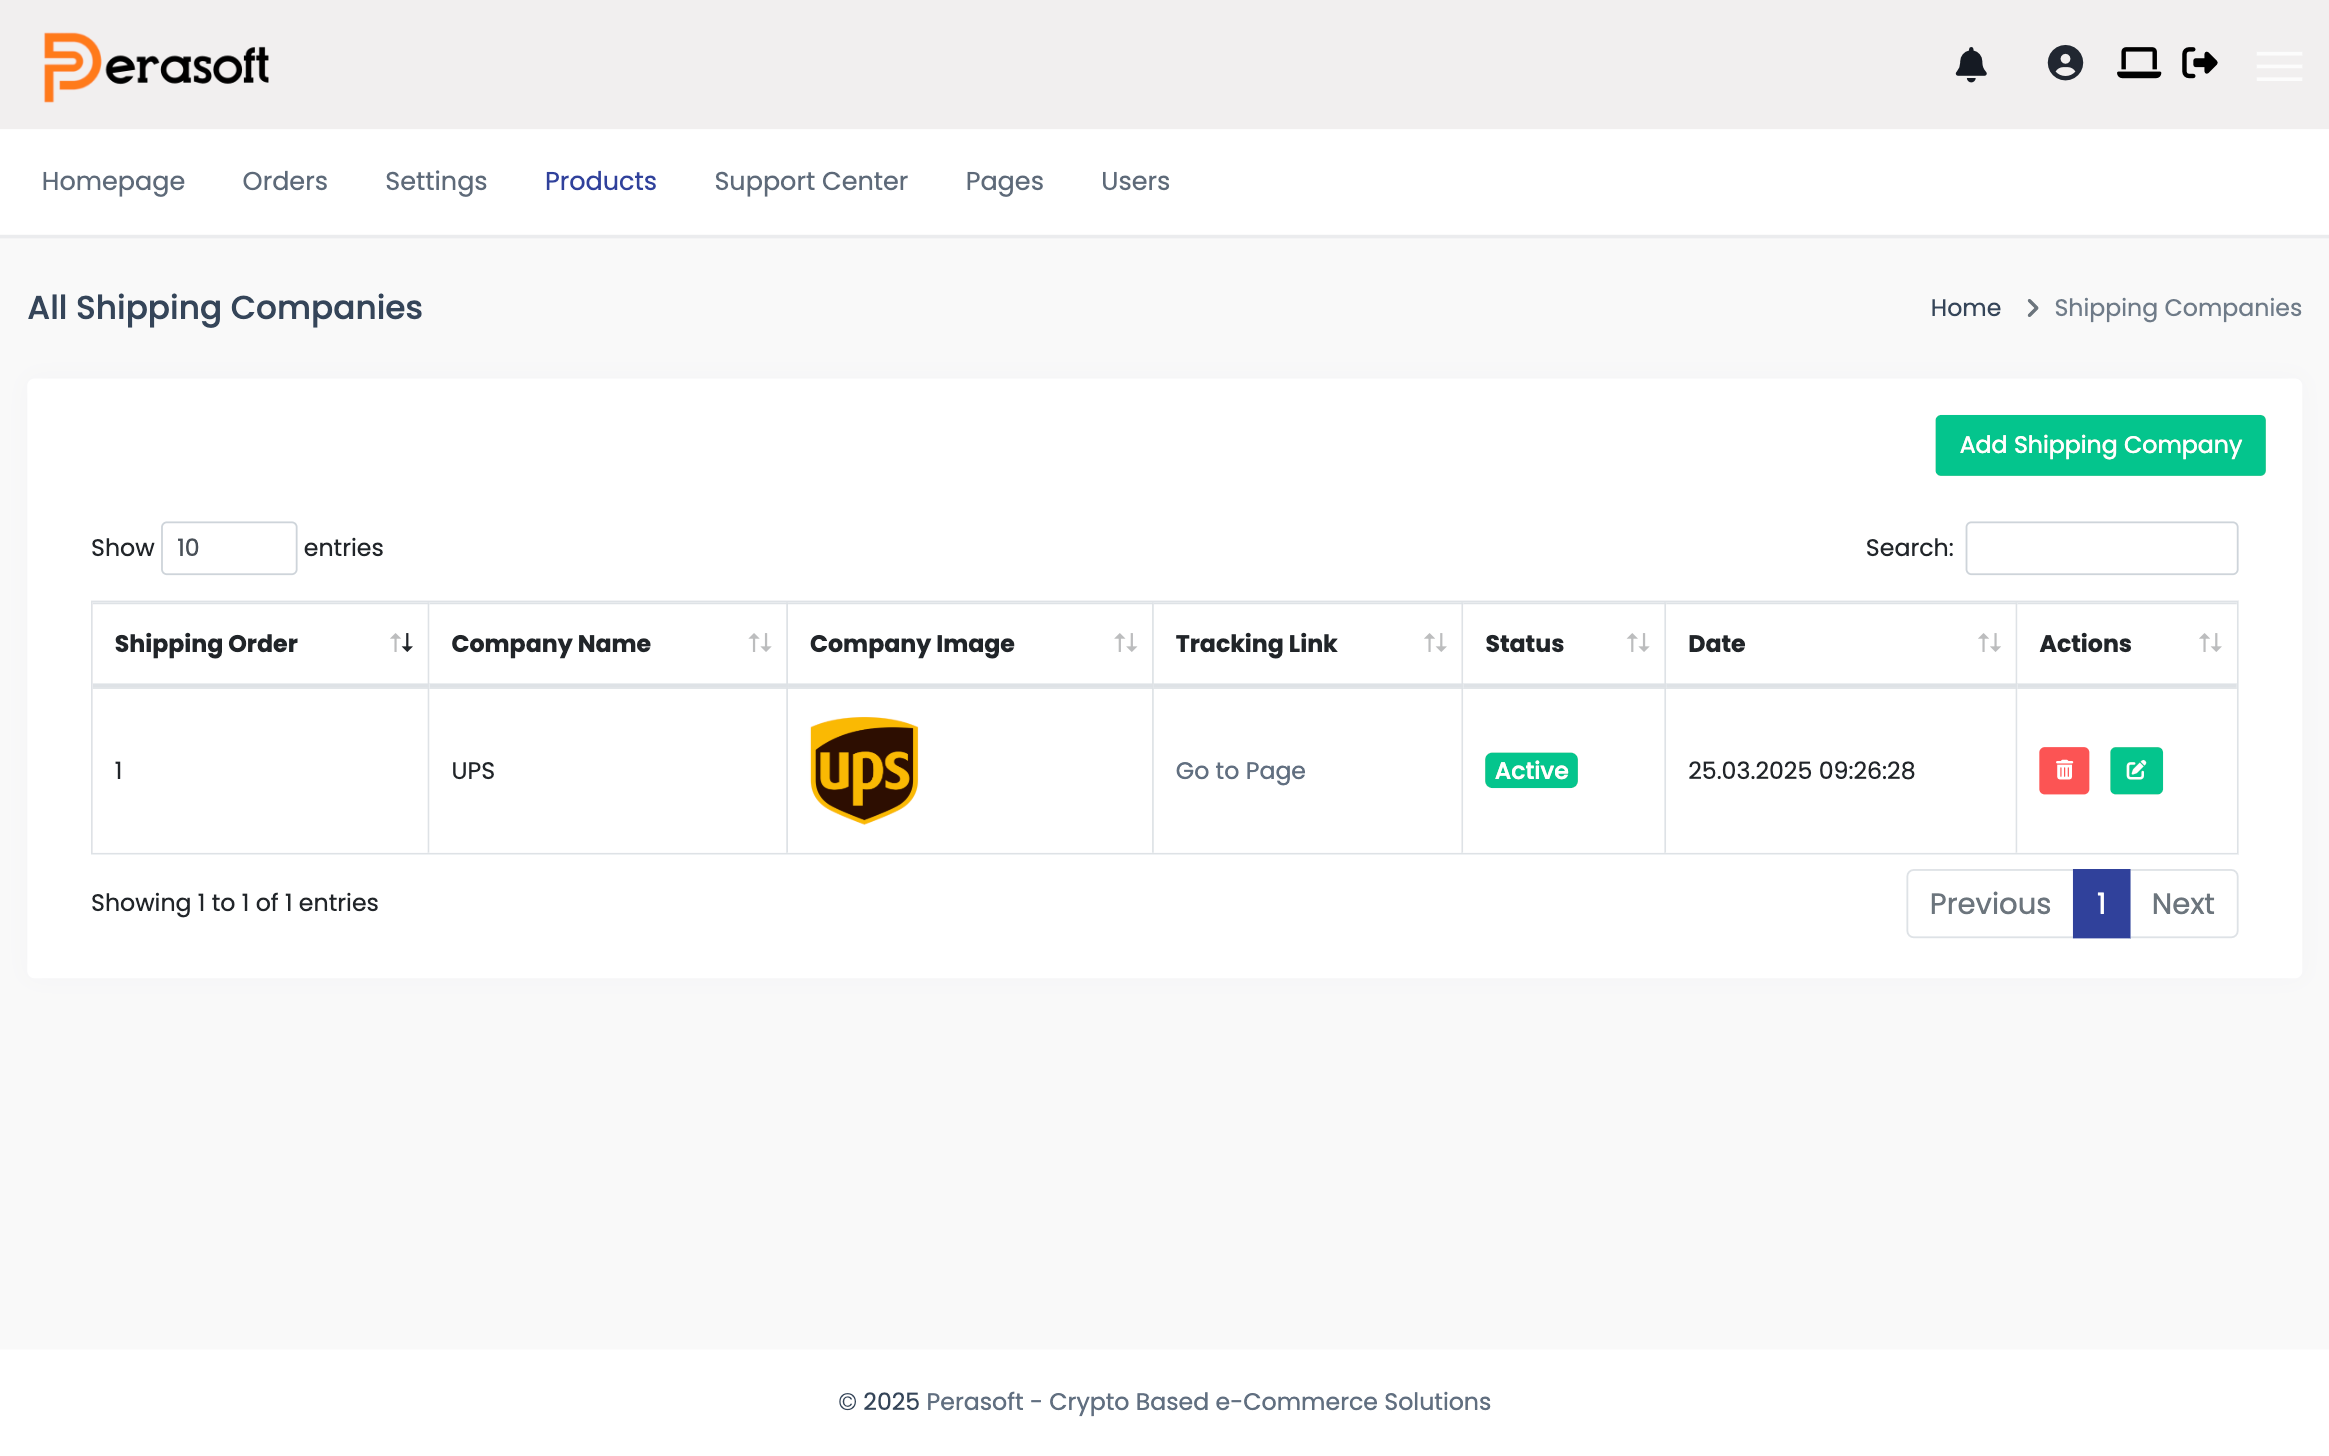
Task: Open the Users menu
Action: [1135, 181]
